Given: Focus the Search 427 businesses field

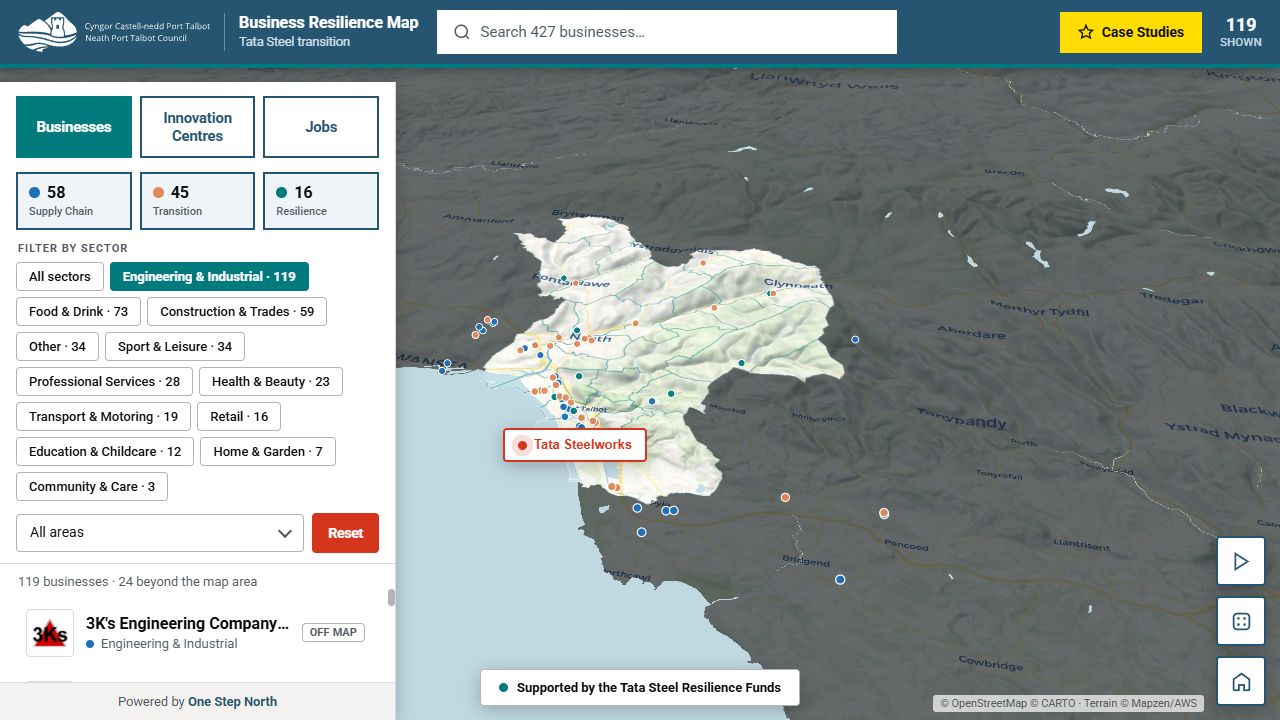Looking at the screenshot, I should pos(667,32).
